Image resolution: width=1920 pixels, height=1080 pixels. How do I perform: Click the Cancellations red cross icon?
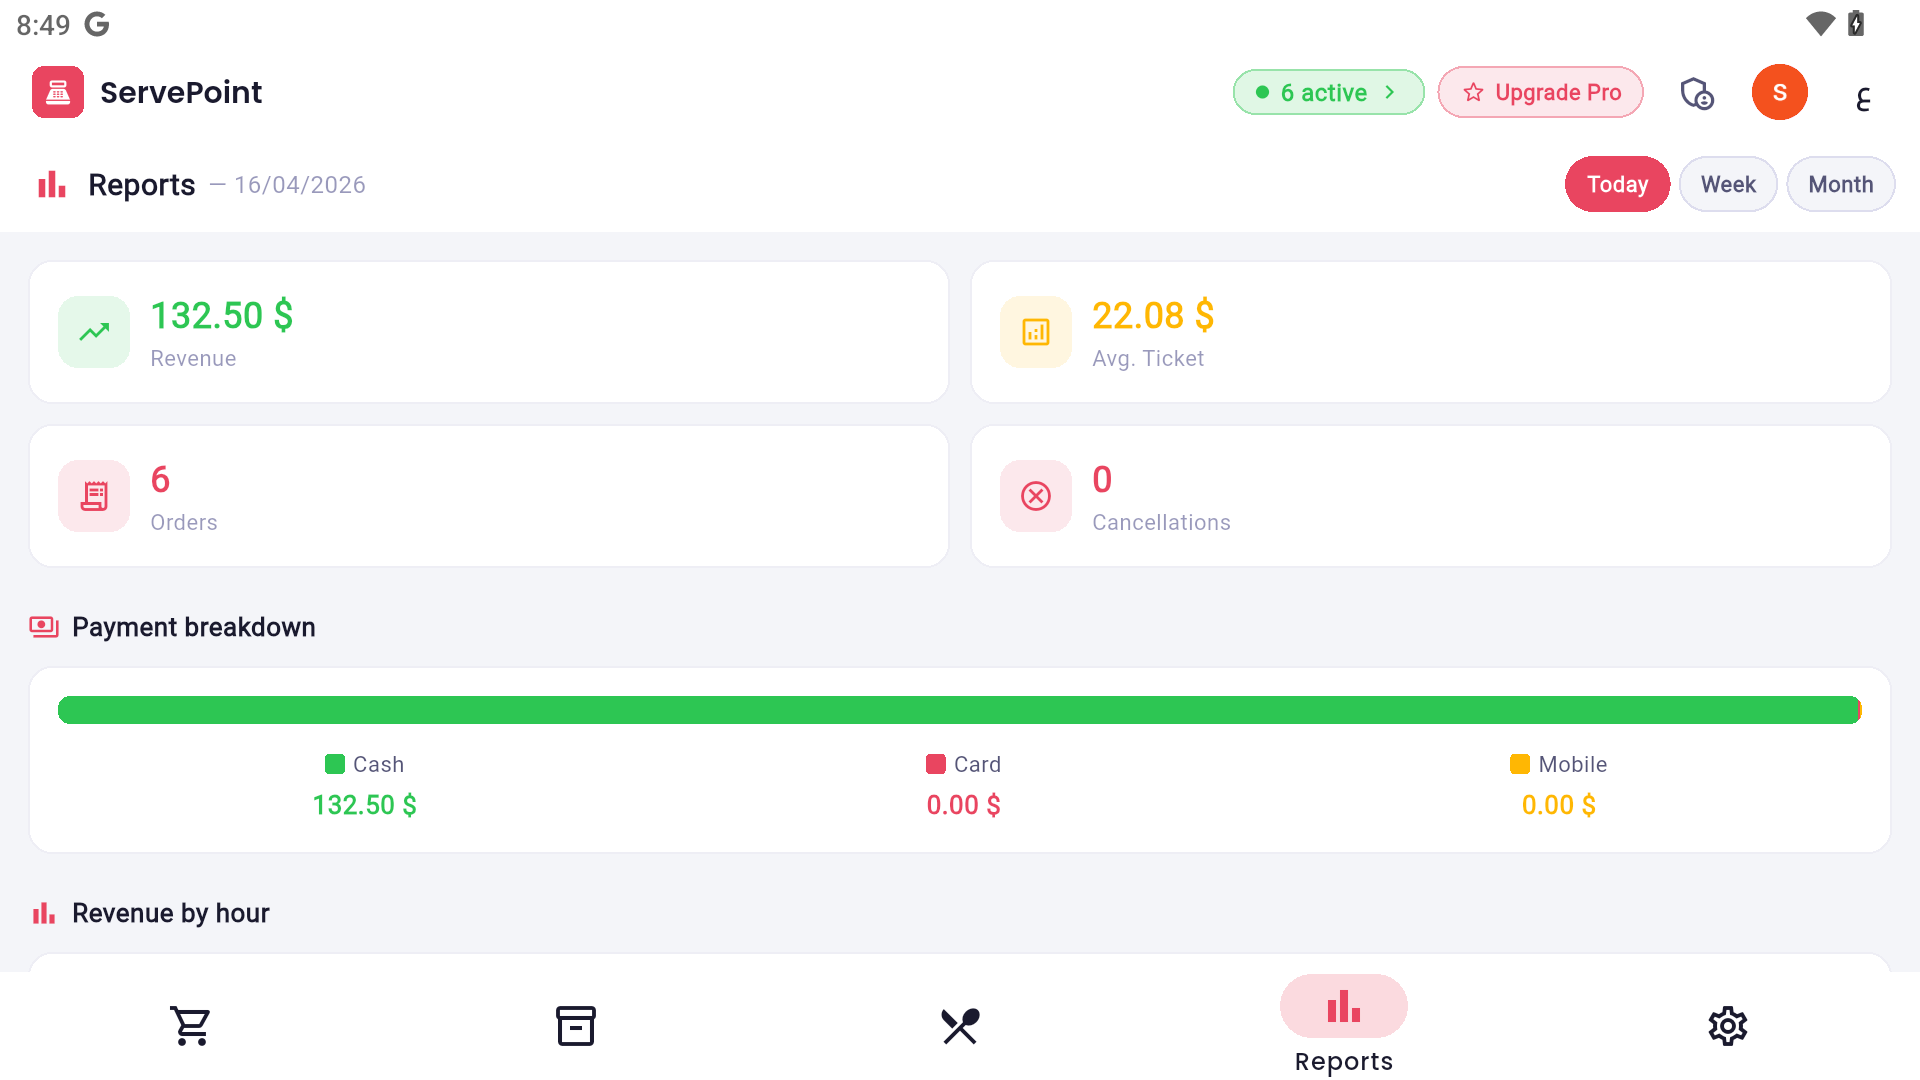click(x=1035, y=495)
